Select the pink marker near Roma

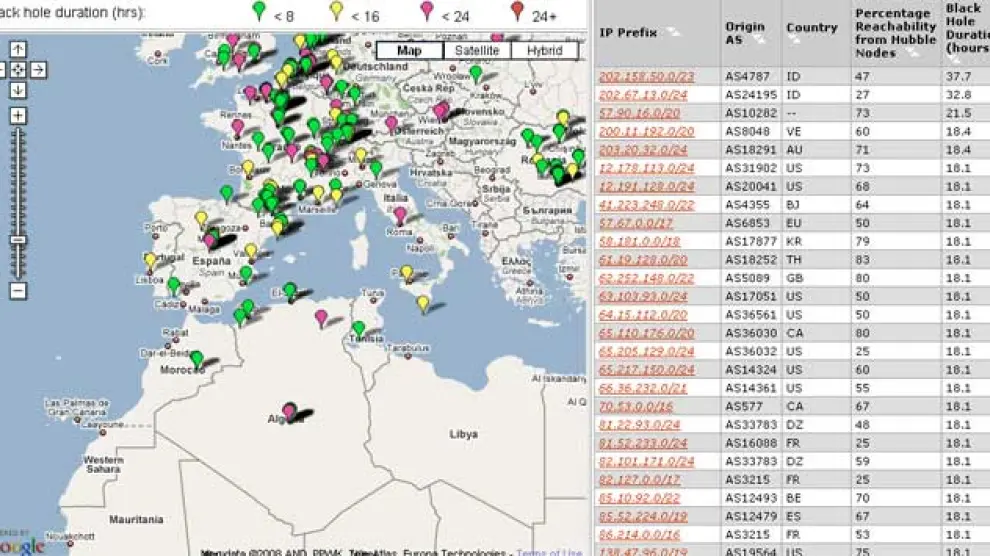400,215
